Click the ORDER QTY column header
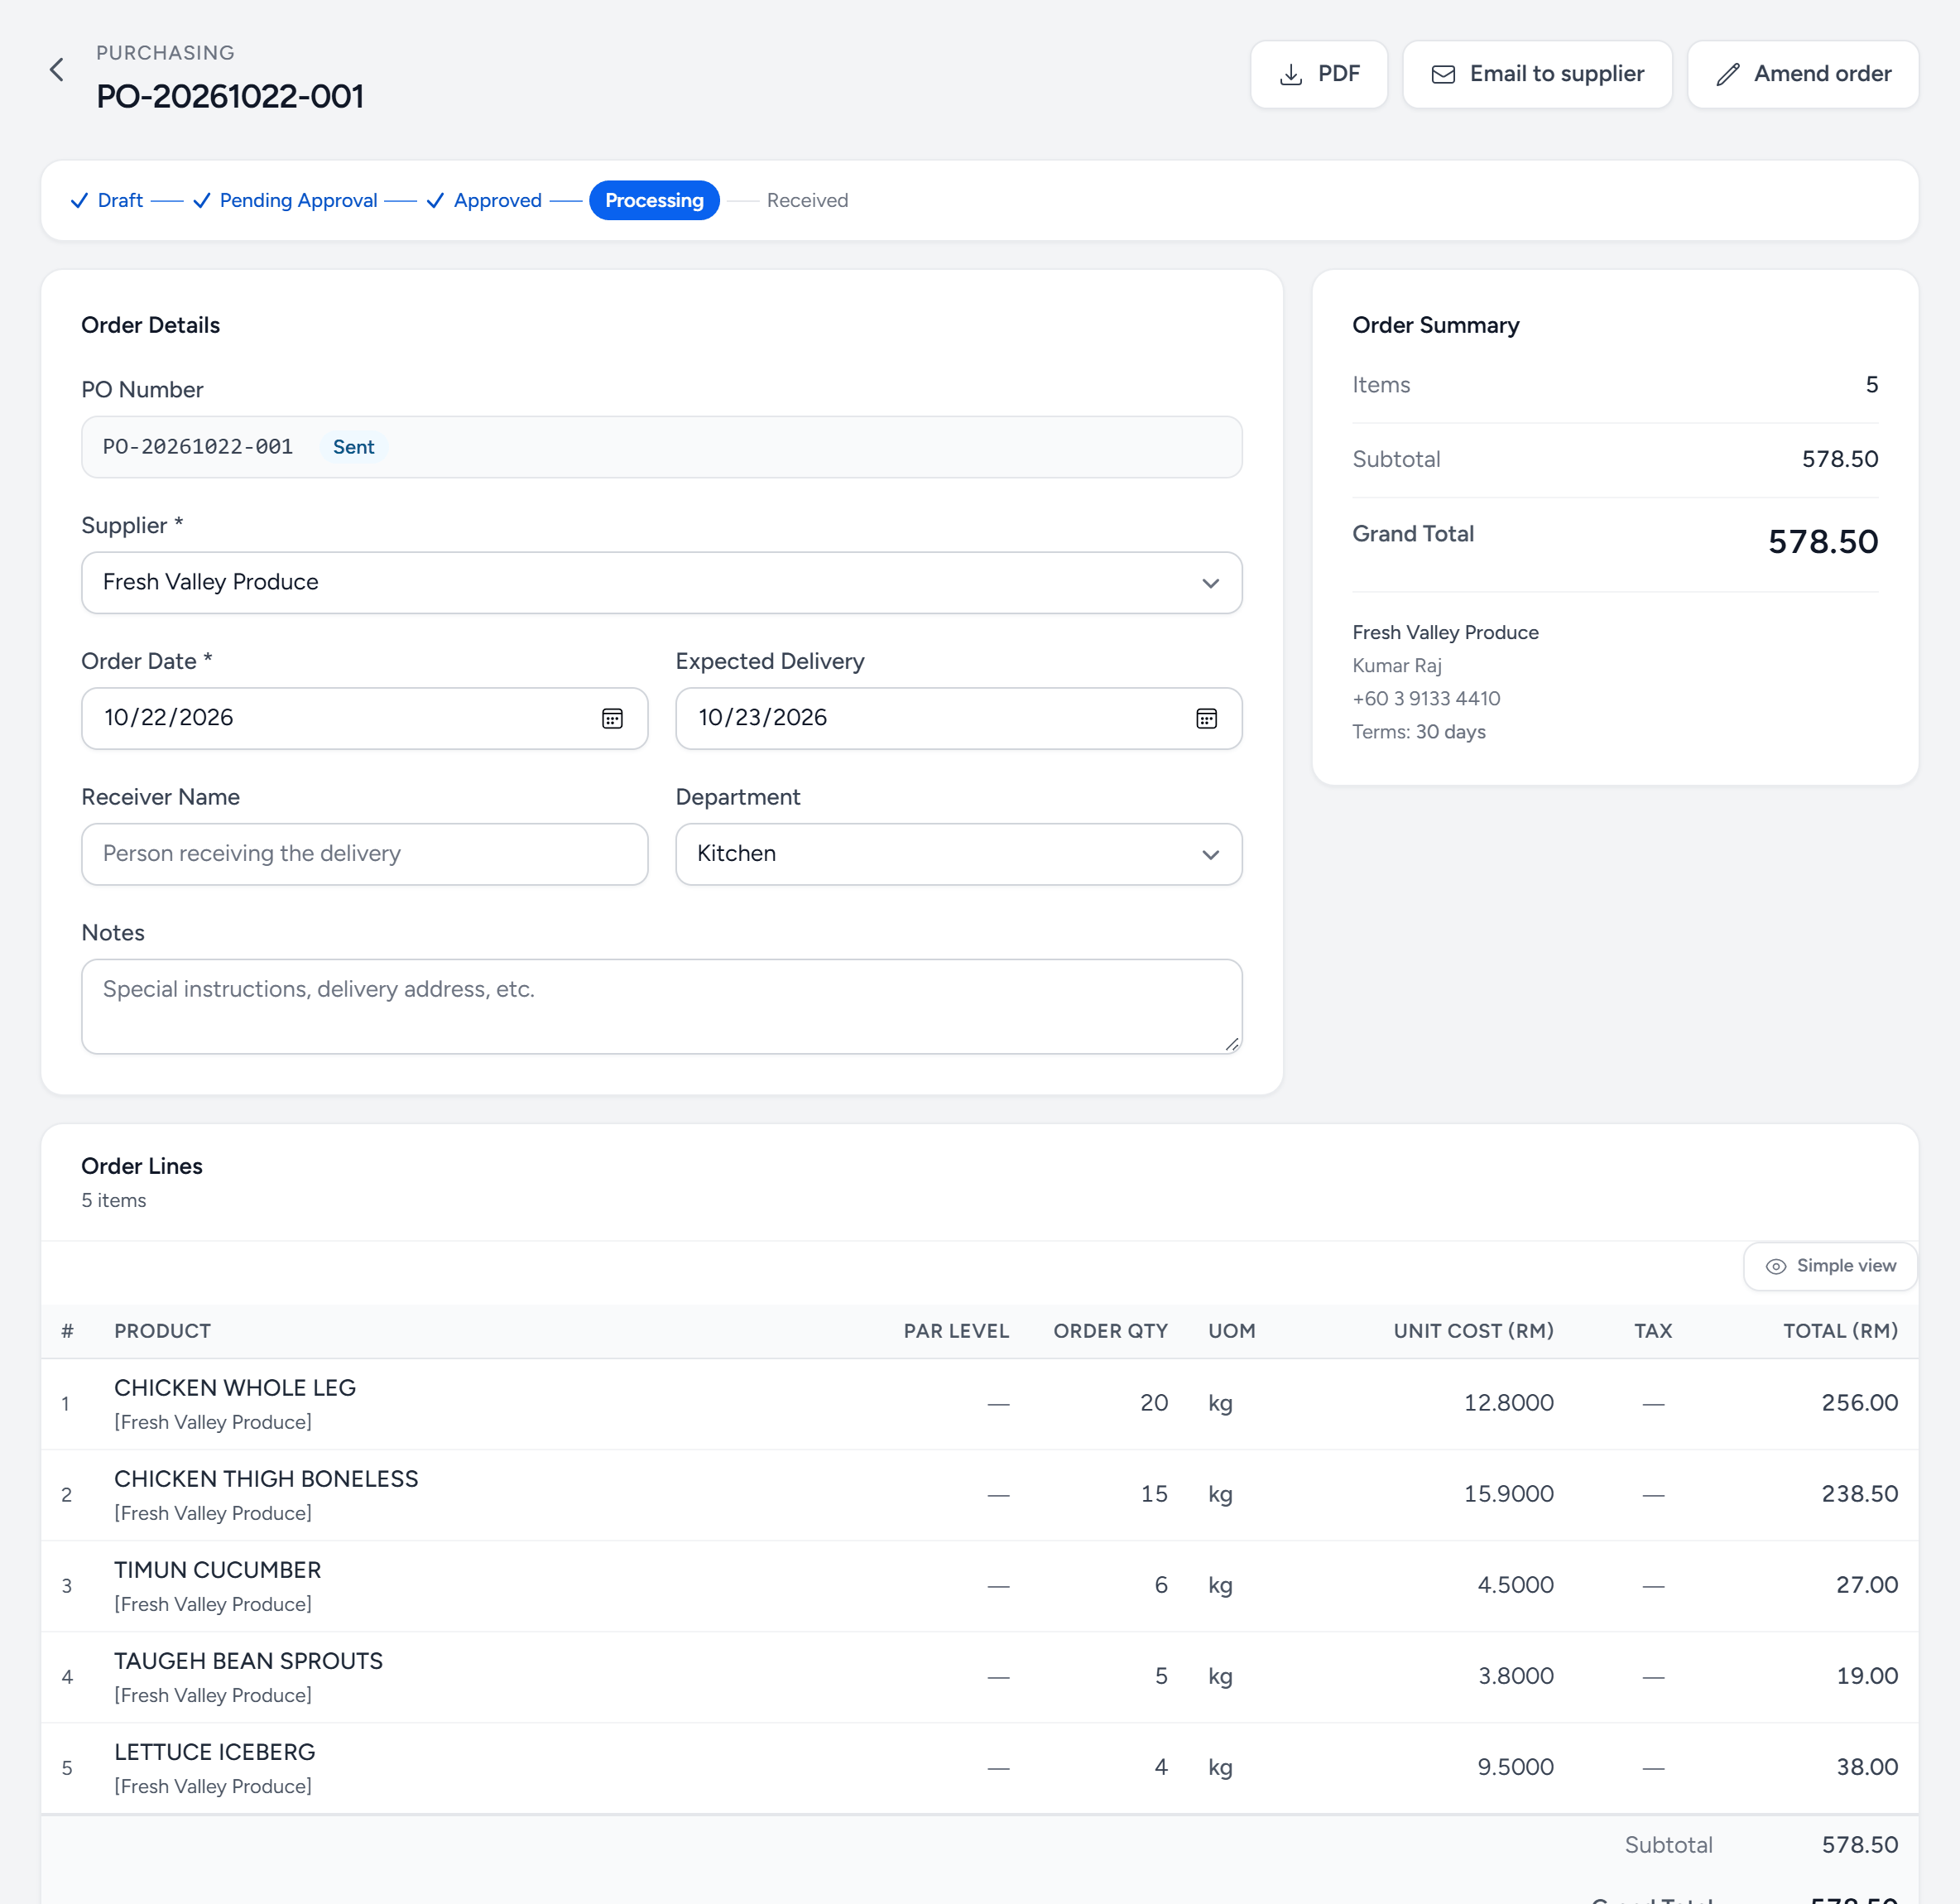The width and height of the screenshot is (1960, 1904). 1110,1331
